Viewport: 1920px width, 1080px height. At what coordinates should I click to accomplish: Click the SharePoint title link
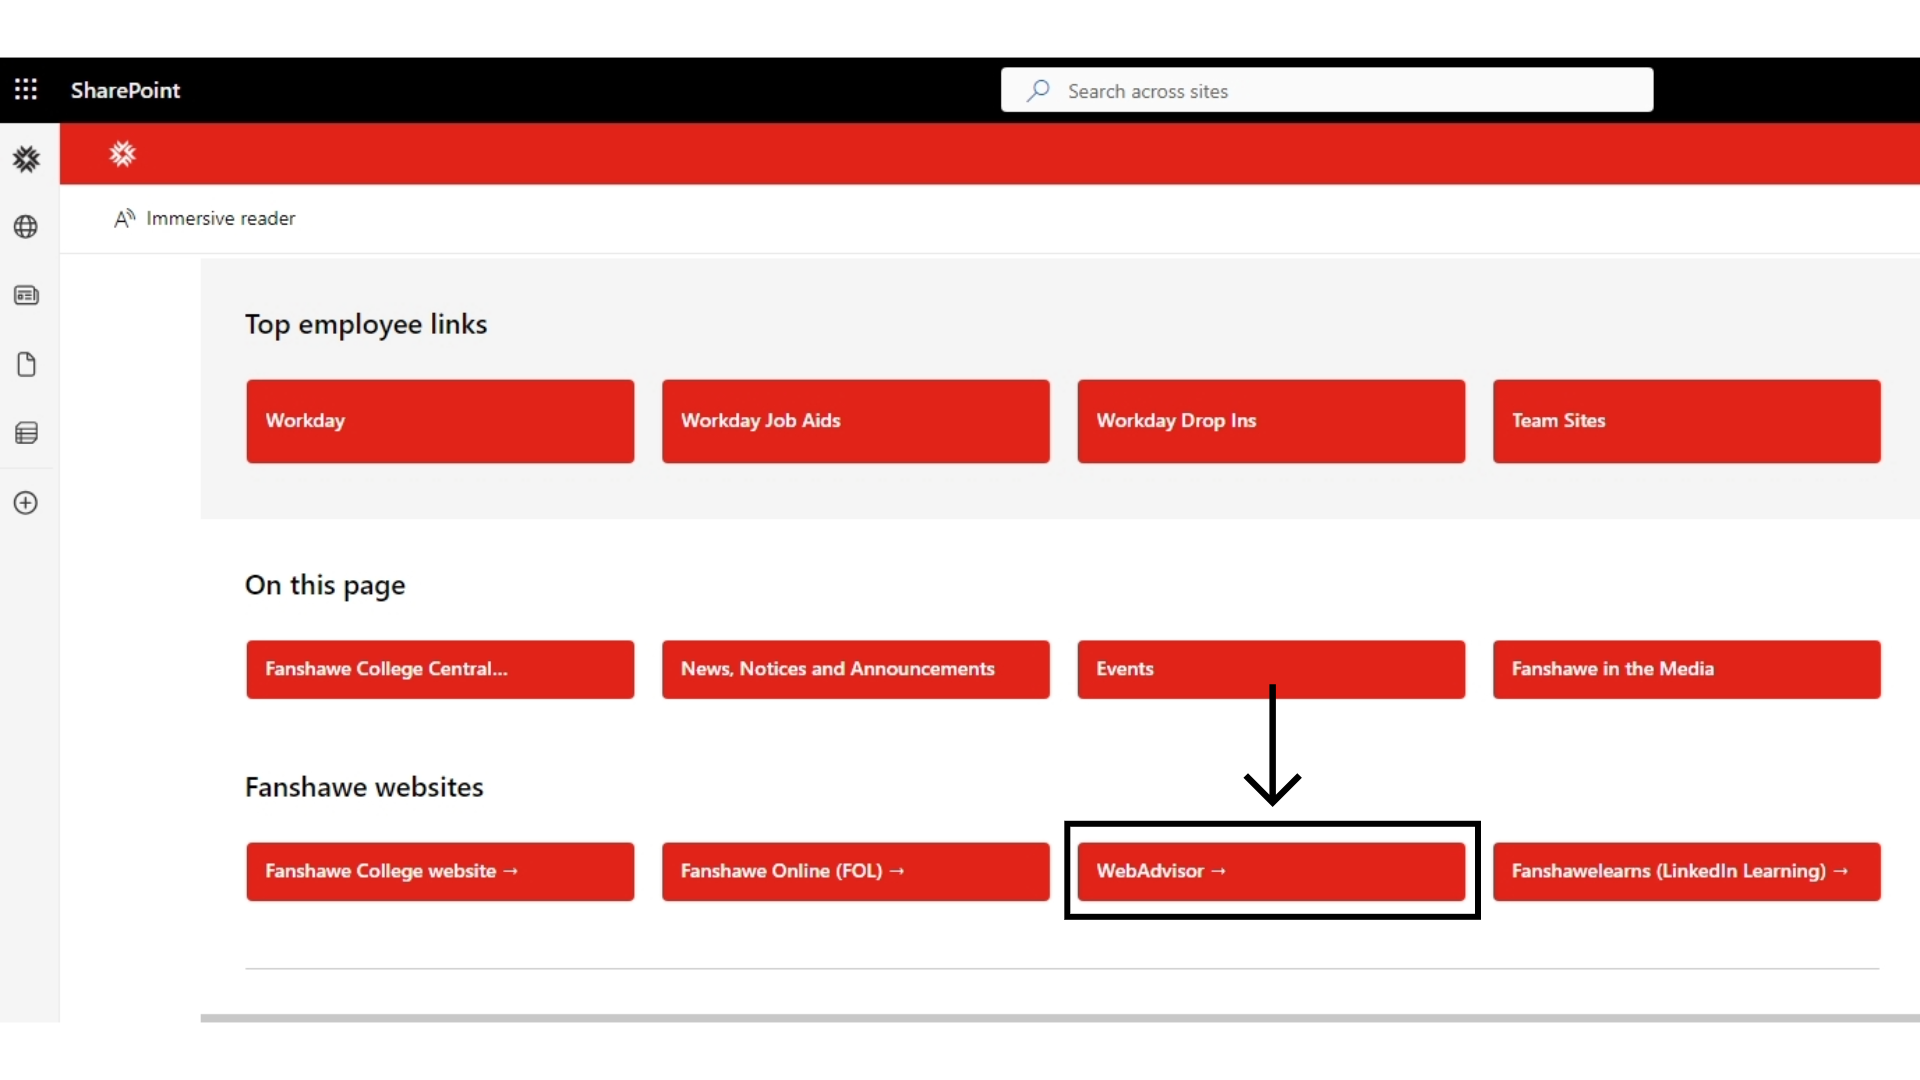[125, 90]
